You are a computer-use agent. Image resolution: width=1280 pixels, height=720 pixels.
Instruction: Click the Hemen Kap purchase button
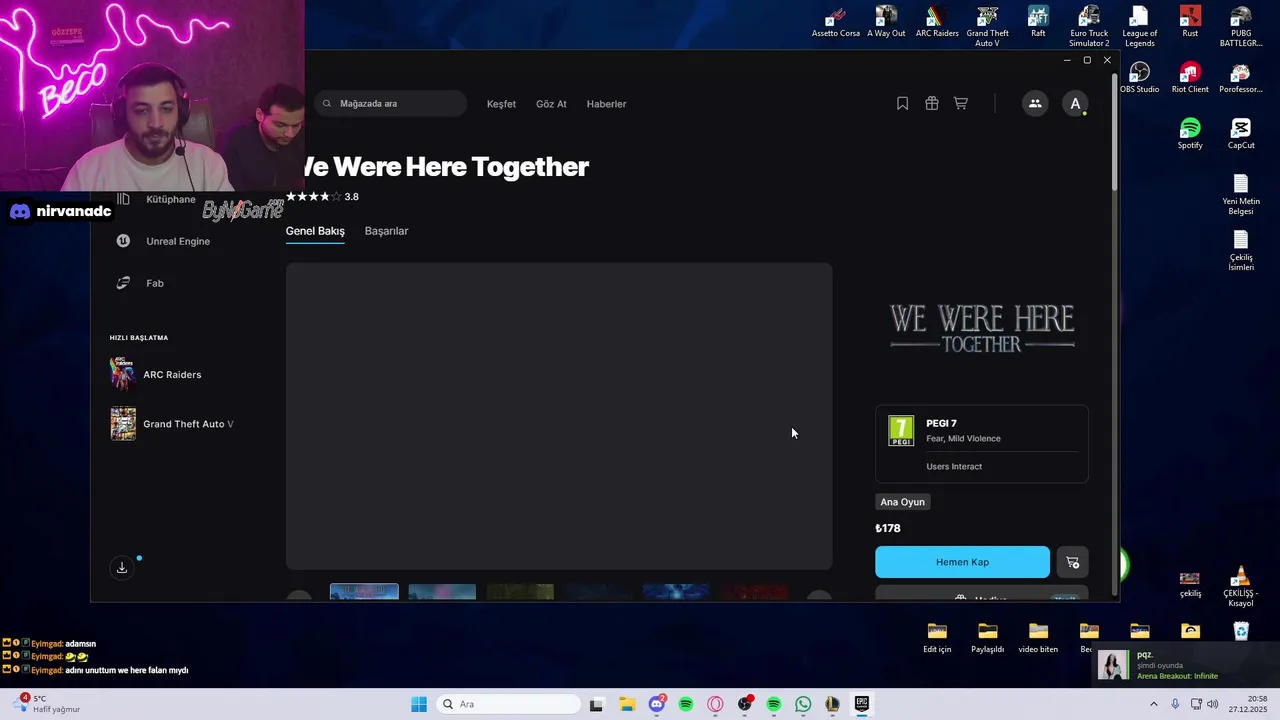coord(962,562)
